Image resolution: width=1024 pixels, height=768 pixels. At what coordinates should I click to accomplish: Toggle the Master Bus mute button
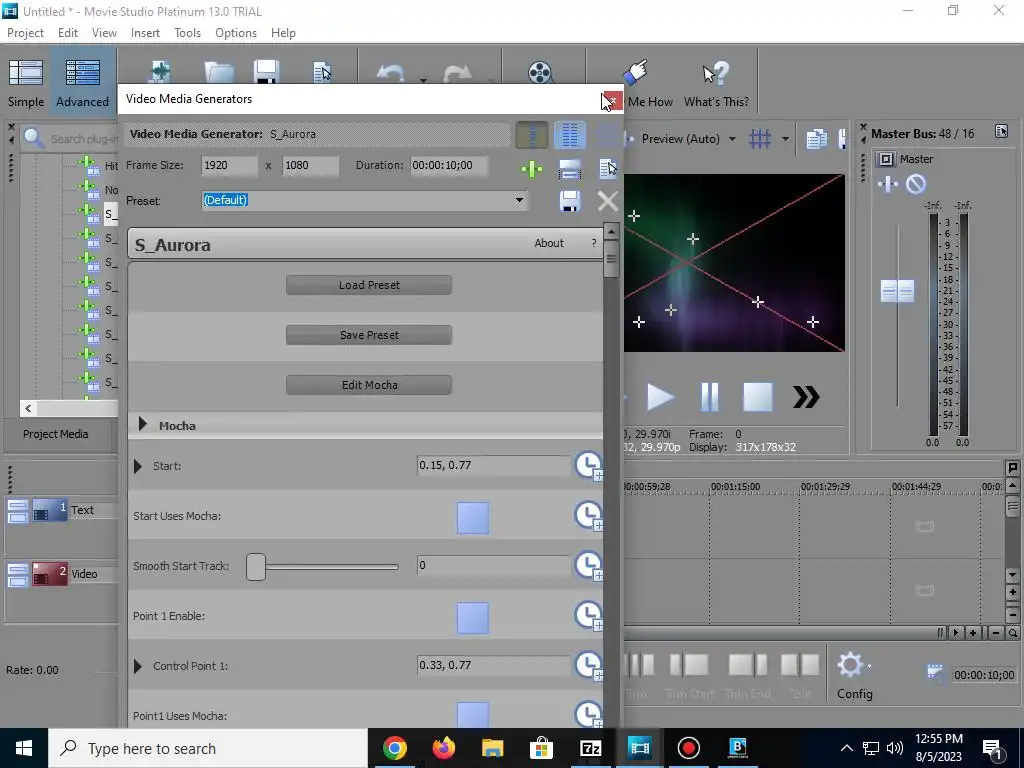coord(916,184)
